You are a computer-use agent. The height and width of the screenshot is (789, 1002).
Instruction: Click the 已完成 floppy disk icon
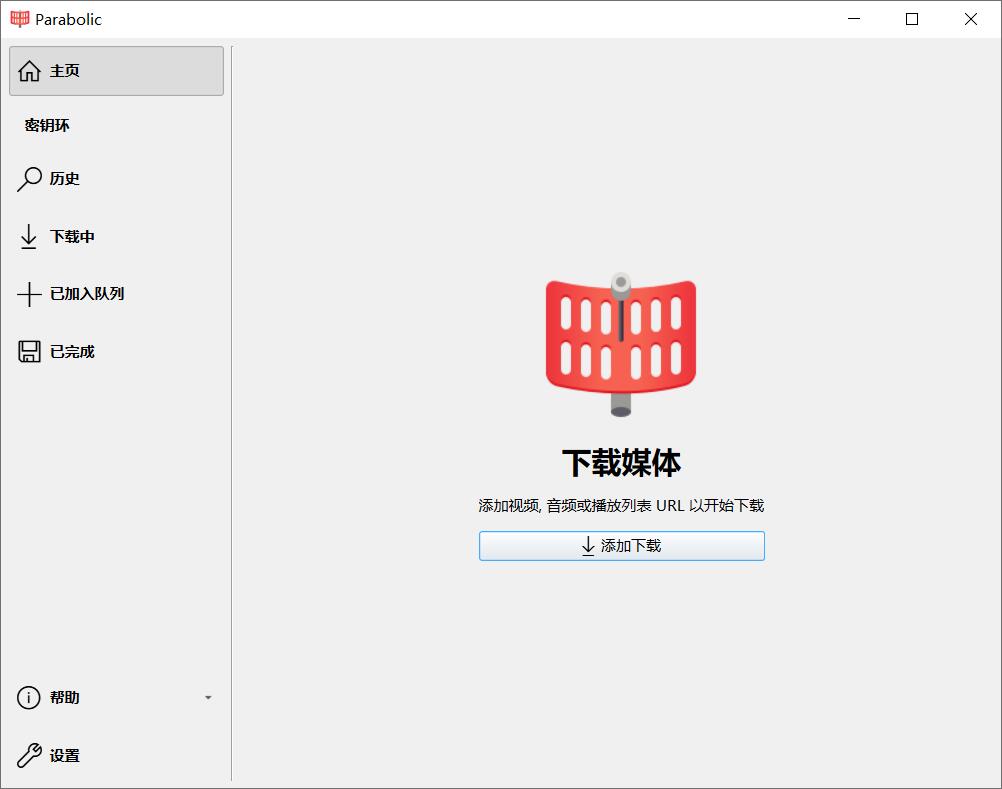29,351
